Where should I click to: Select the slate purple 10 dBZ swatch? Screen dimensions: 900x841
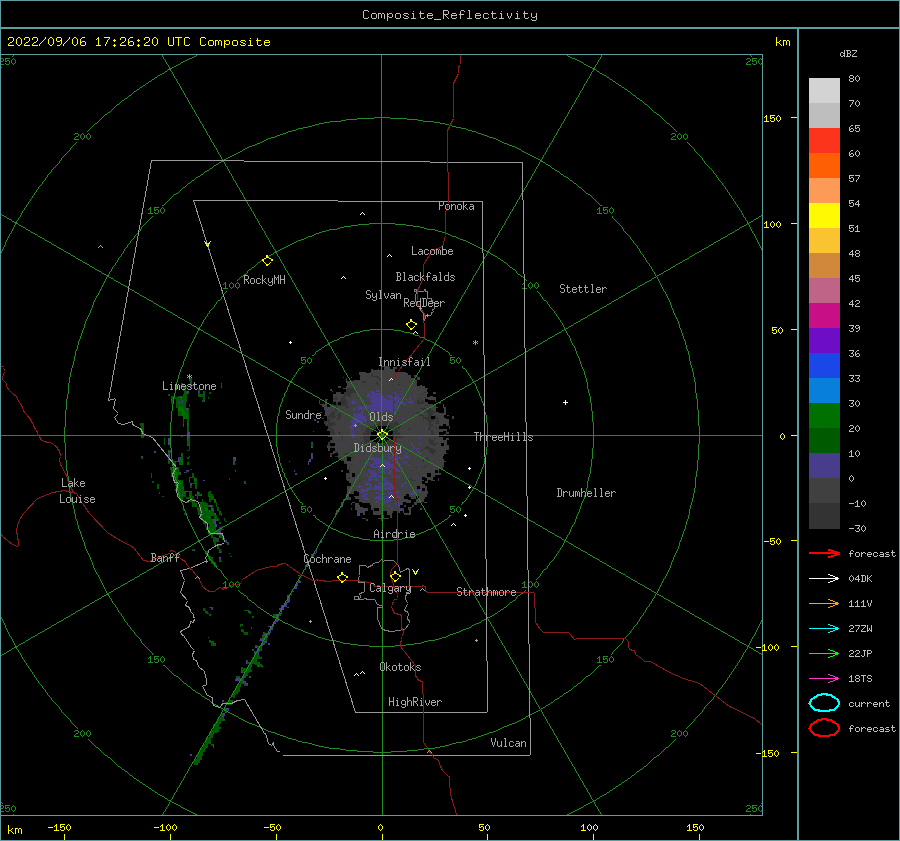point(824,465)
